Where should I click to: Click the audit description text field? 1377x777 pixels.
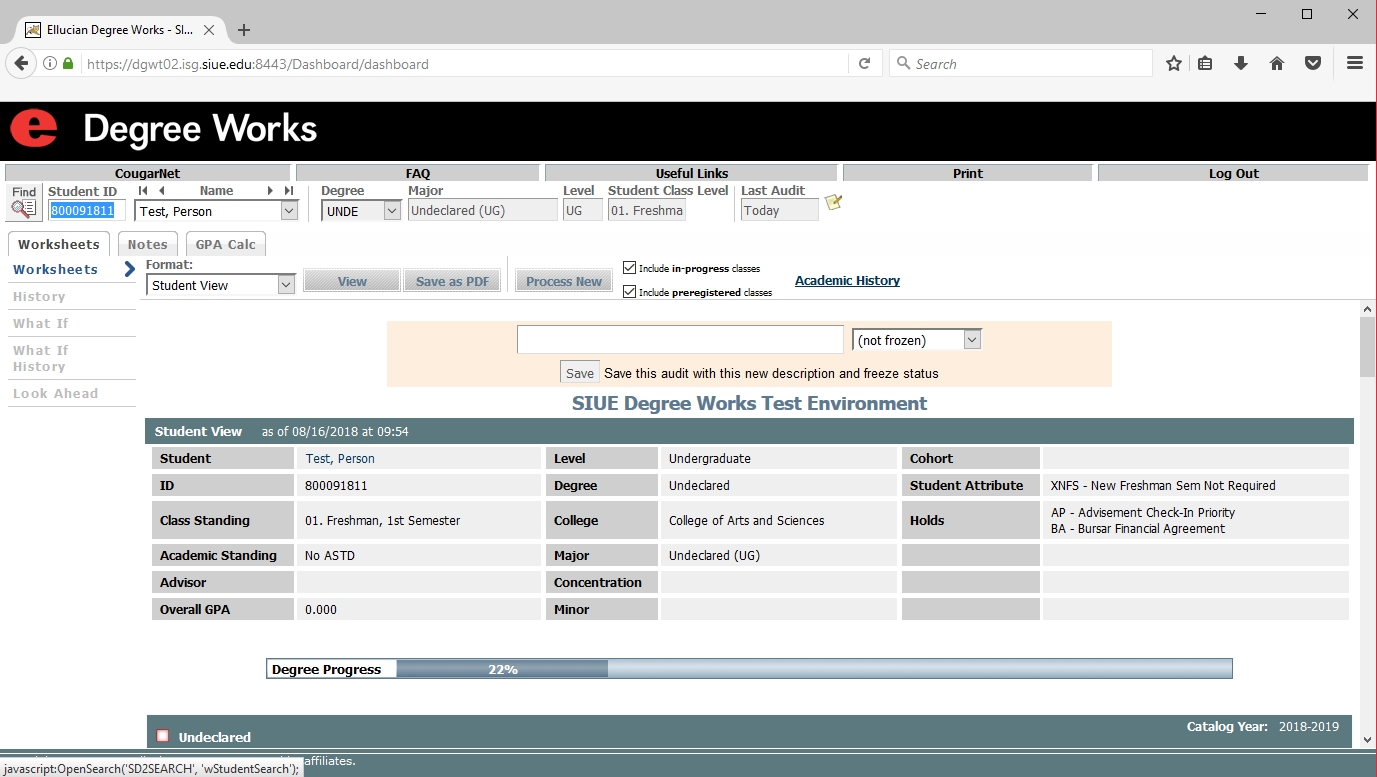pyautogui.click(x=680, y=340)
